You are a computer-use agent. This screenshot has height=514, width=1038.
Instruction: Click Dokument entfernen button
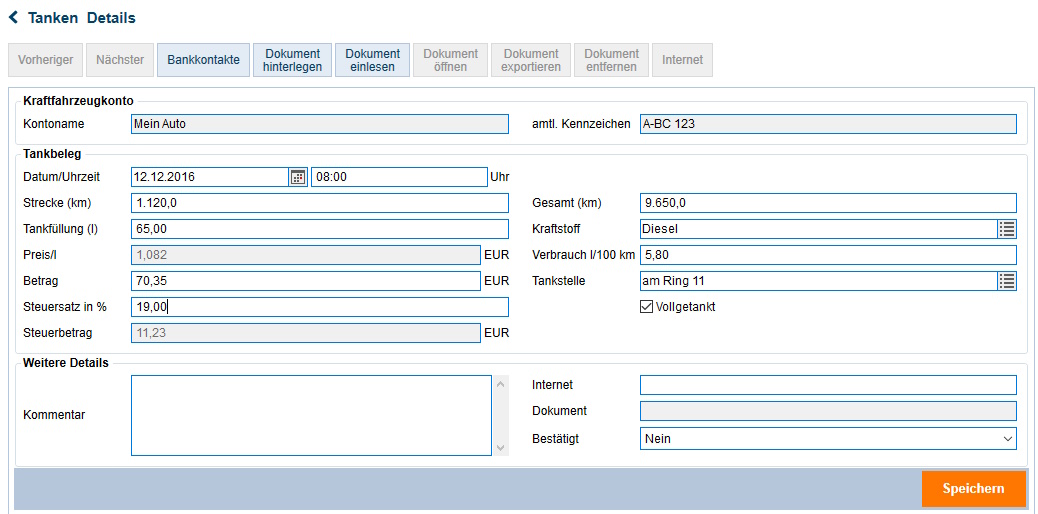[x=612, y=60]
